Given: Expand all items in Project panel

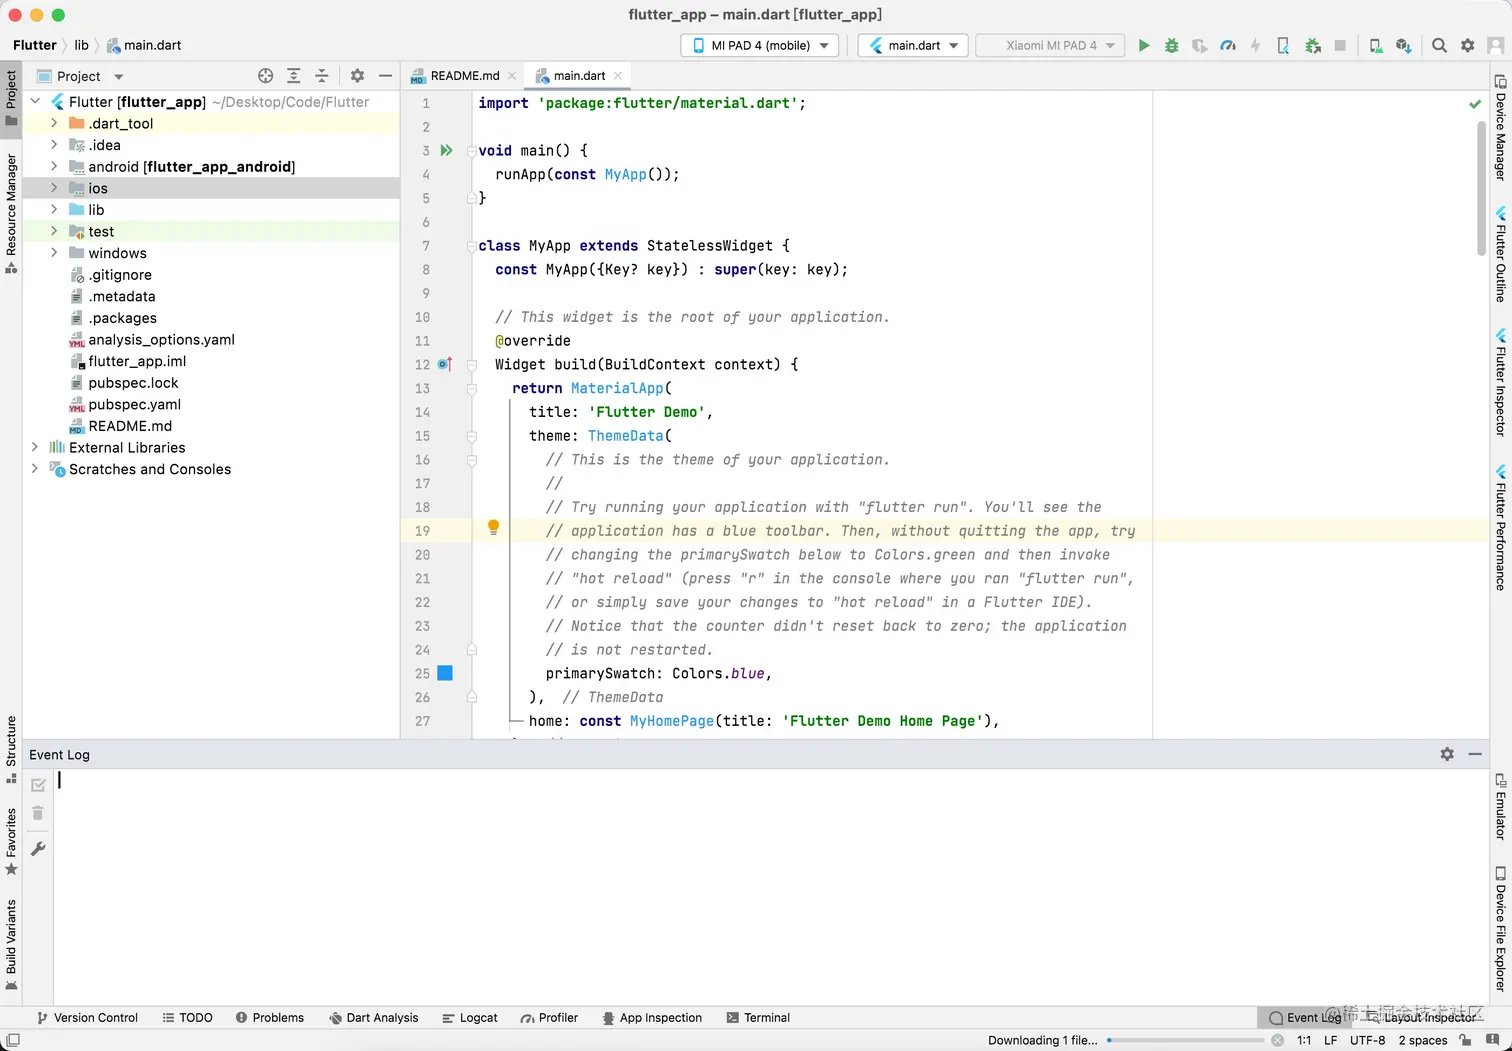Looking at the screenshot, I should pyautogui.click(x=293, y=76).
